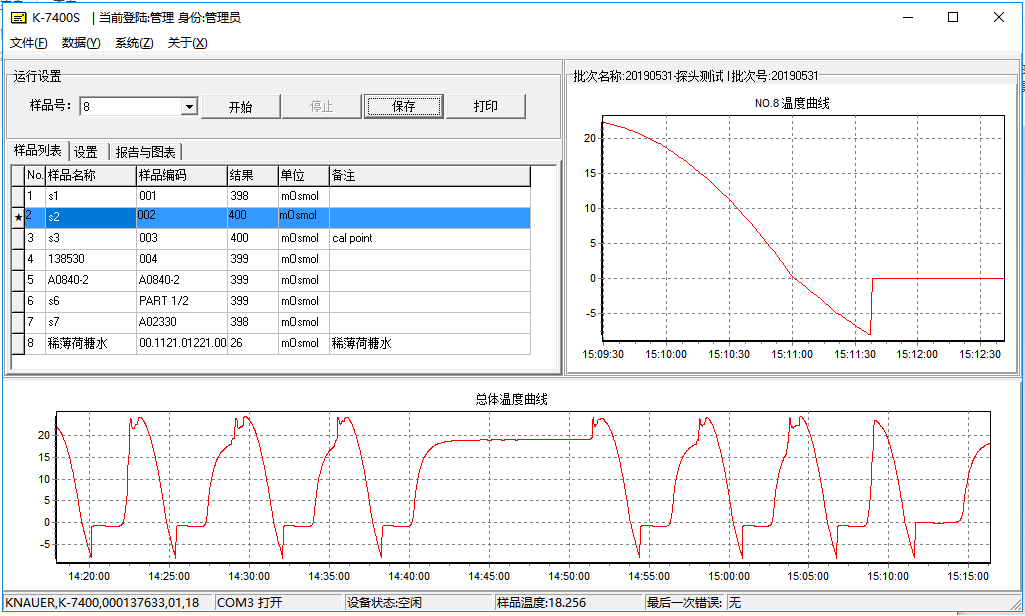This screenshot has height=616, width=1025.
Task: Select the row named 稀薄荷糖水
Action: point(90,343)
